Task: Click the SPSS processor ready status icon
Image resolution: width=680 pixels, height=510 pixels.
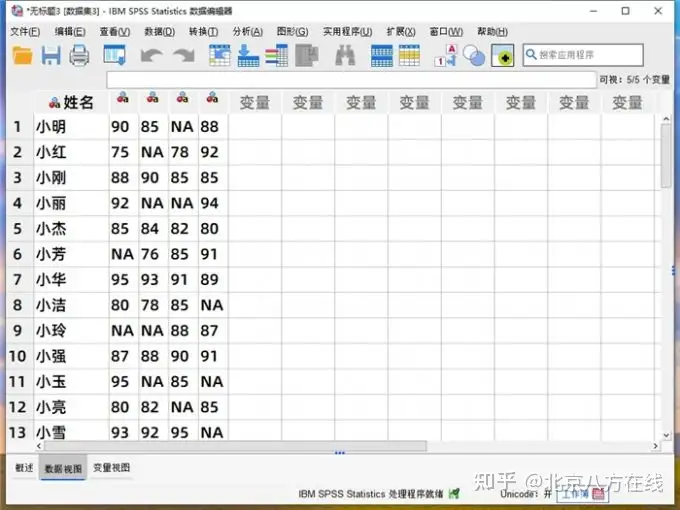Action: pyautogui.click(x=454, y=493)
